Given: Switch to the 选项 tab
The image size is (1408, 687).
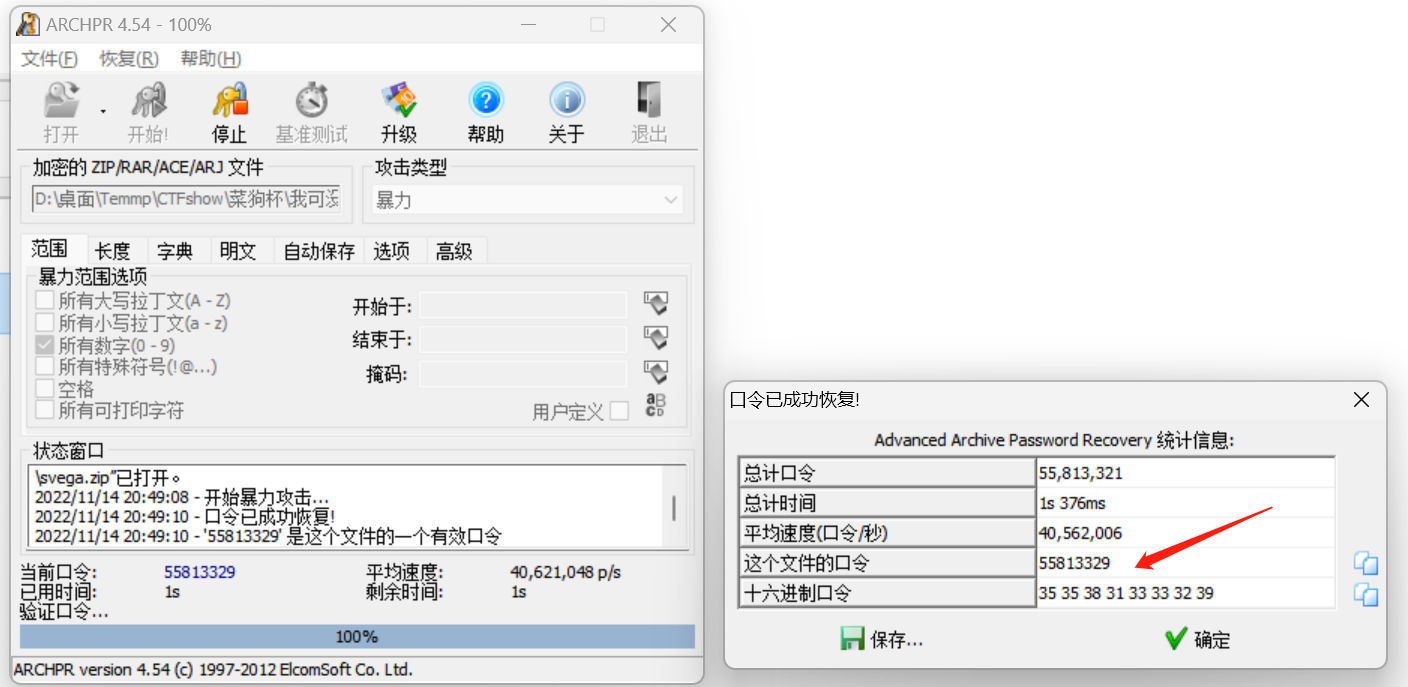Looking at the screenshot, I should pyautogui.click(x=392, y=251).
